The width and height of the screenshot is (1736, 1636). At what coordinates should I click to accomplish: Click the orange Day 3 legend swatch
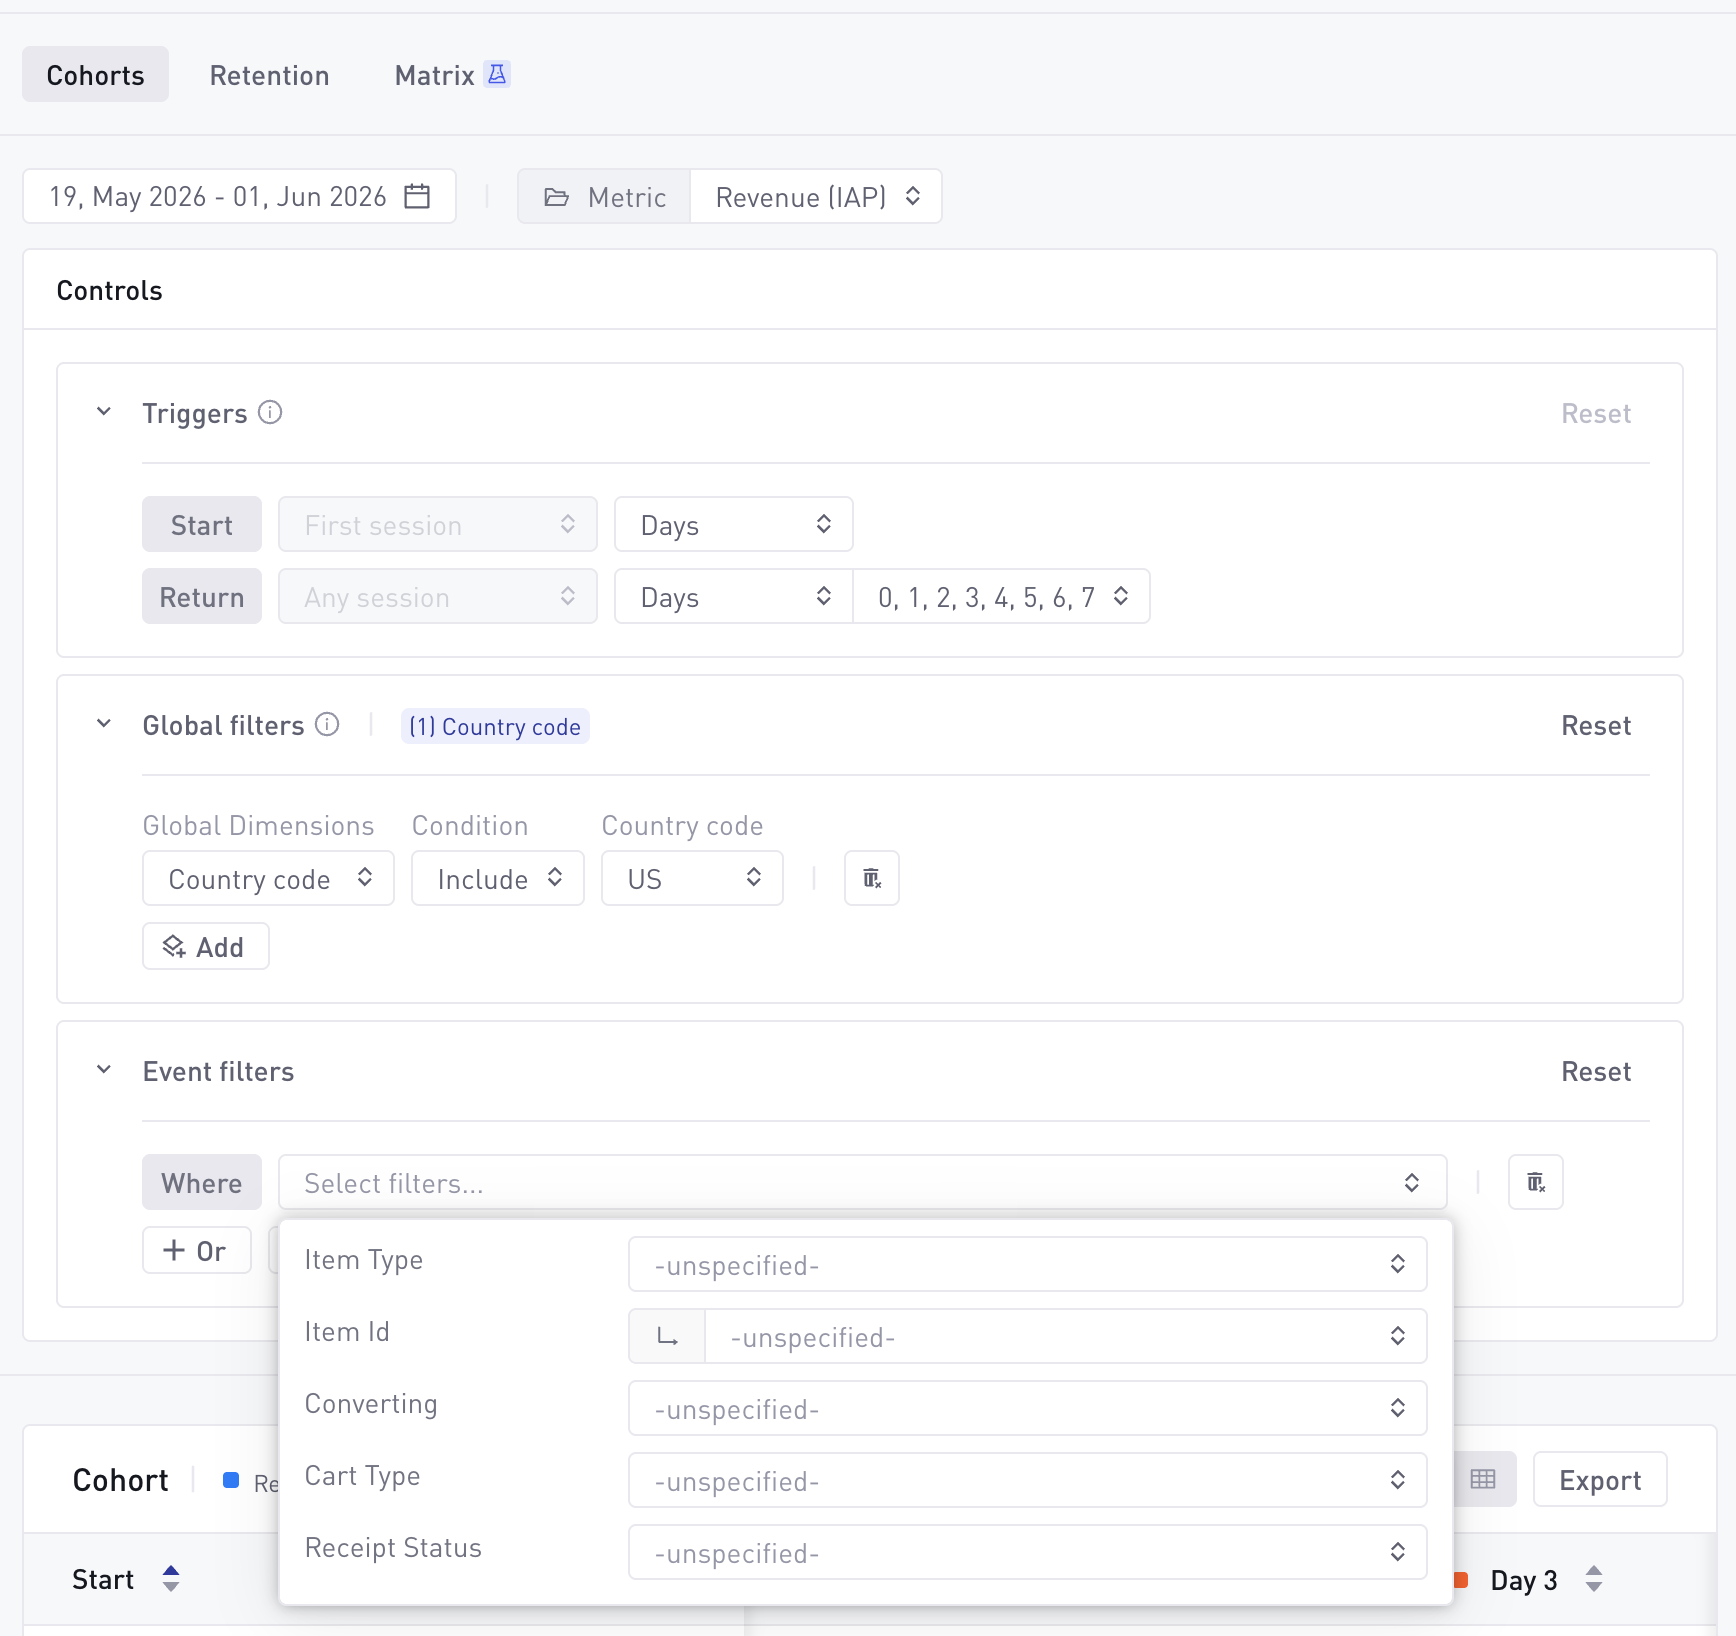[x=1460, y=1580]
